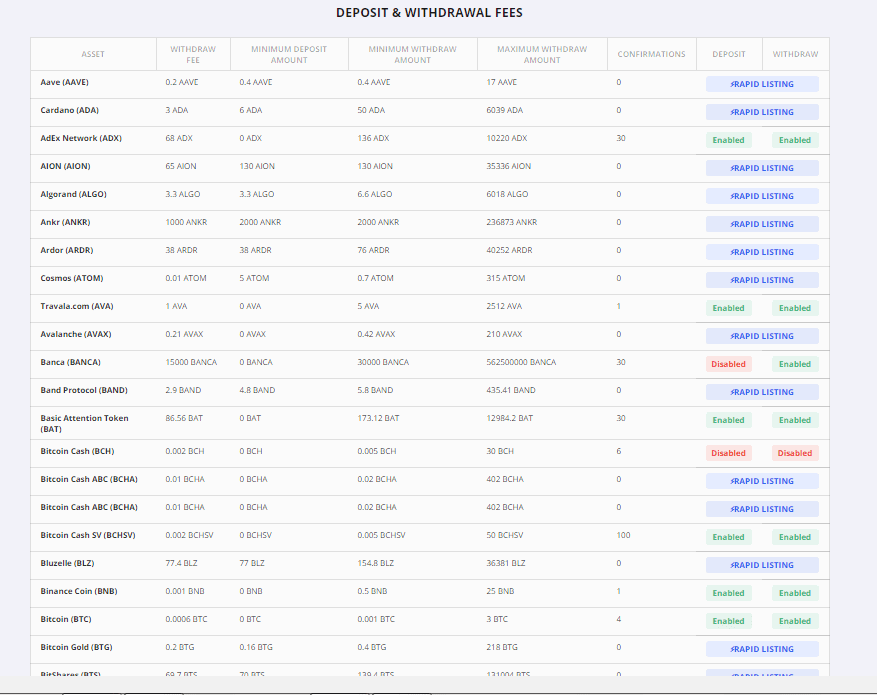Click deposit Enabled badge for Travala.com (AVA)
The height and width of the screenshot is (695, 877).
pyautogui.click(x=728, y=308)
